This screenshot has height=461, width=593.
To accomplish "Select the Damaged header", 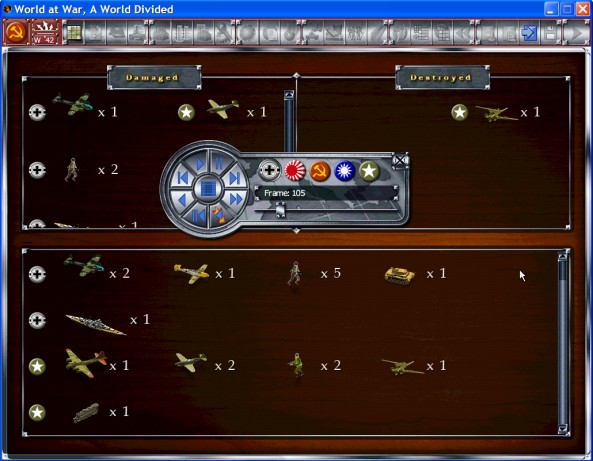I will click(x=154, y=78).
